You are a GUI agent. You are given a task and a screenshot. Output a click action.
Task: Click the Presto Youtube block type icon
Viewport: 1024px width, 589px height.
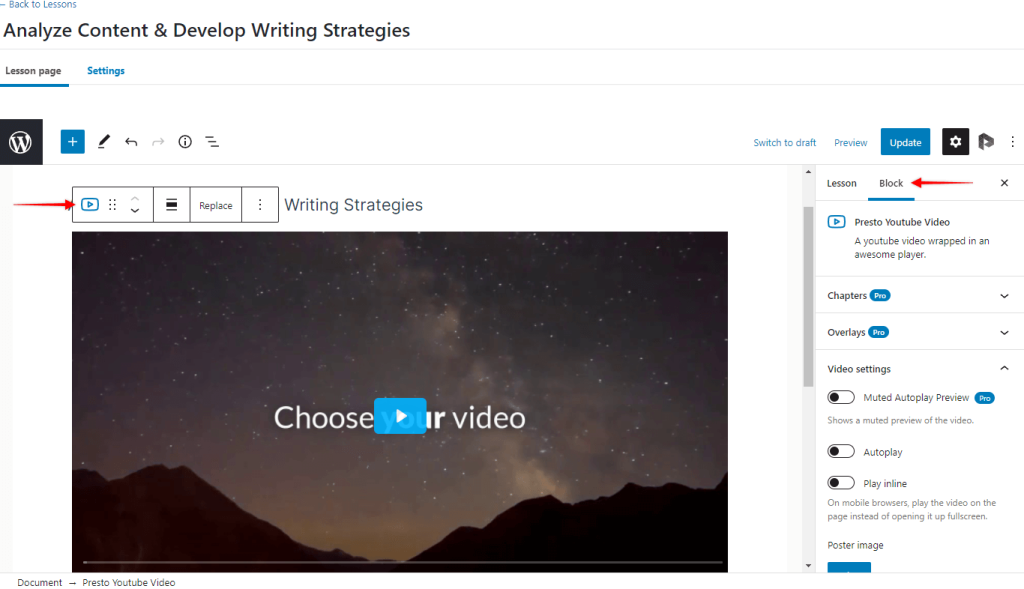(x=90, y=205)
